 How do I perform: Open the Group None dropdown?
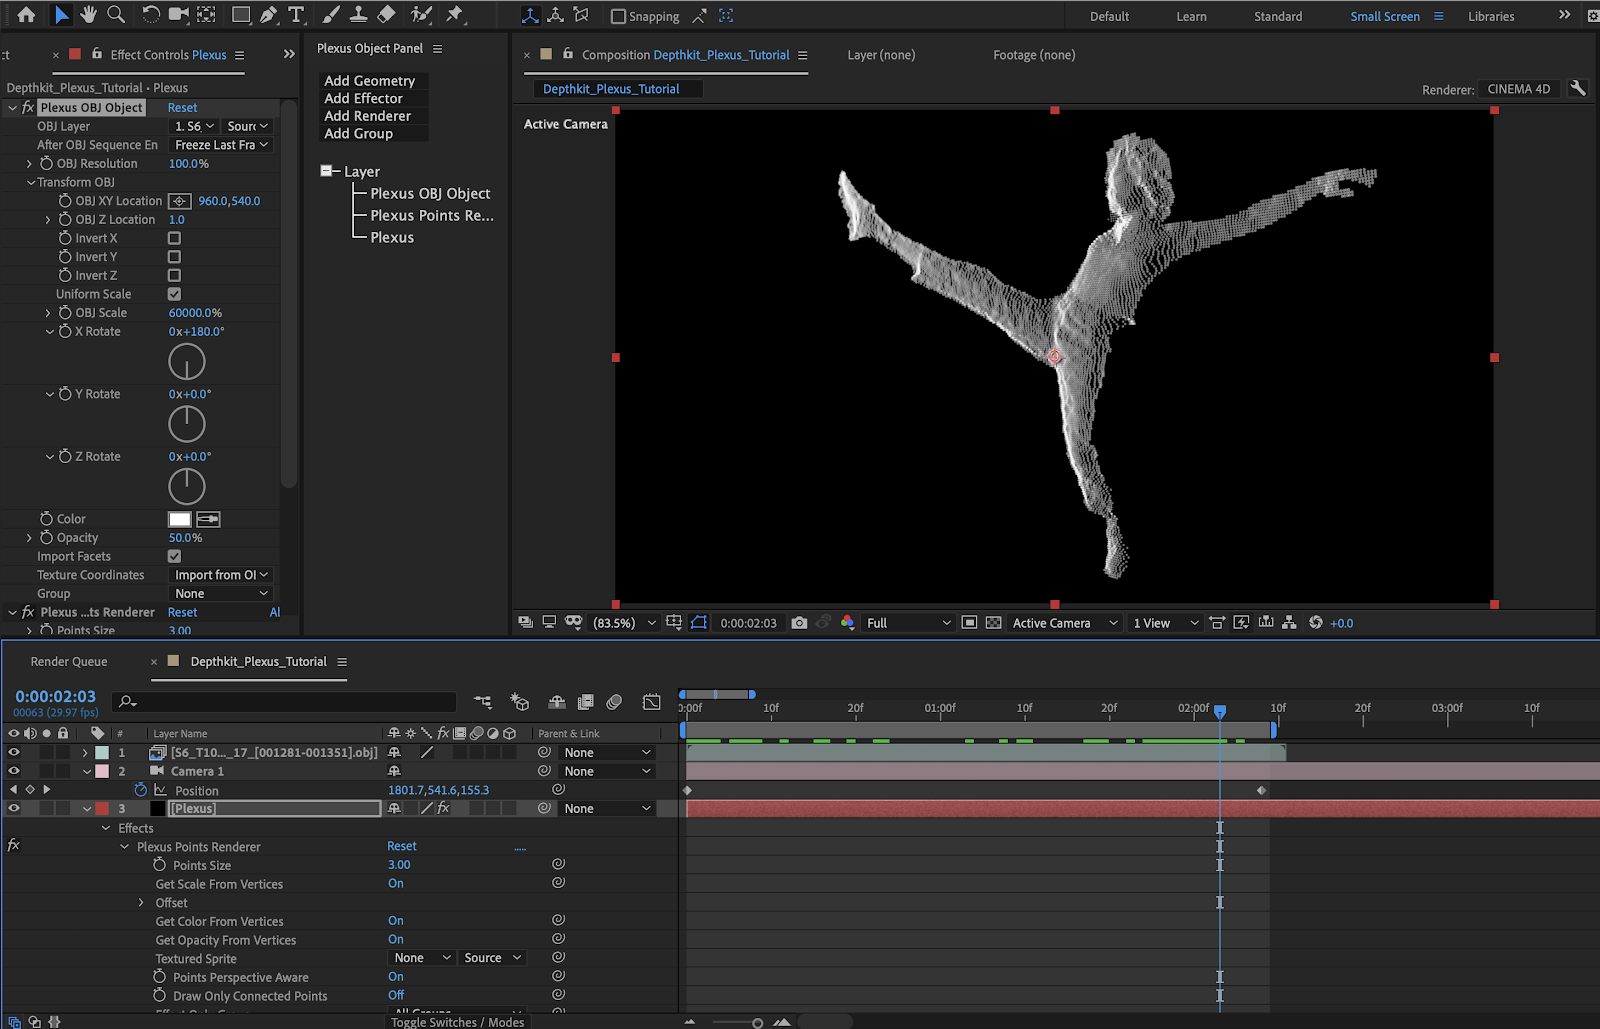point(221,594)
